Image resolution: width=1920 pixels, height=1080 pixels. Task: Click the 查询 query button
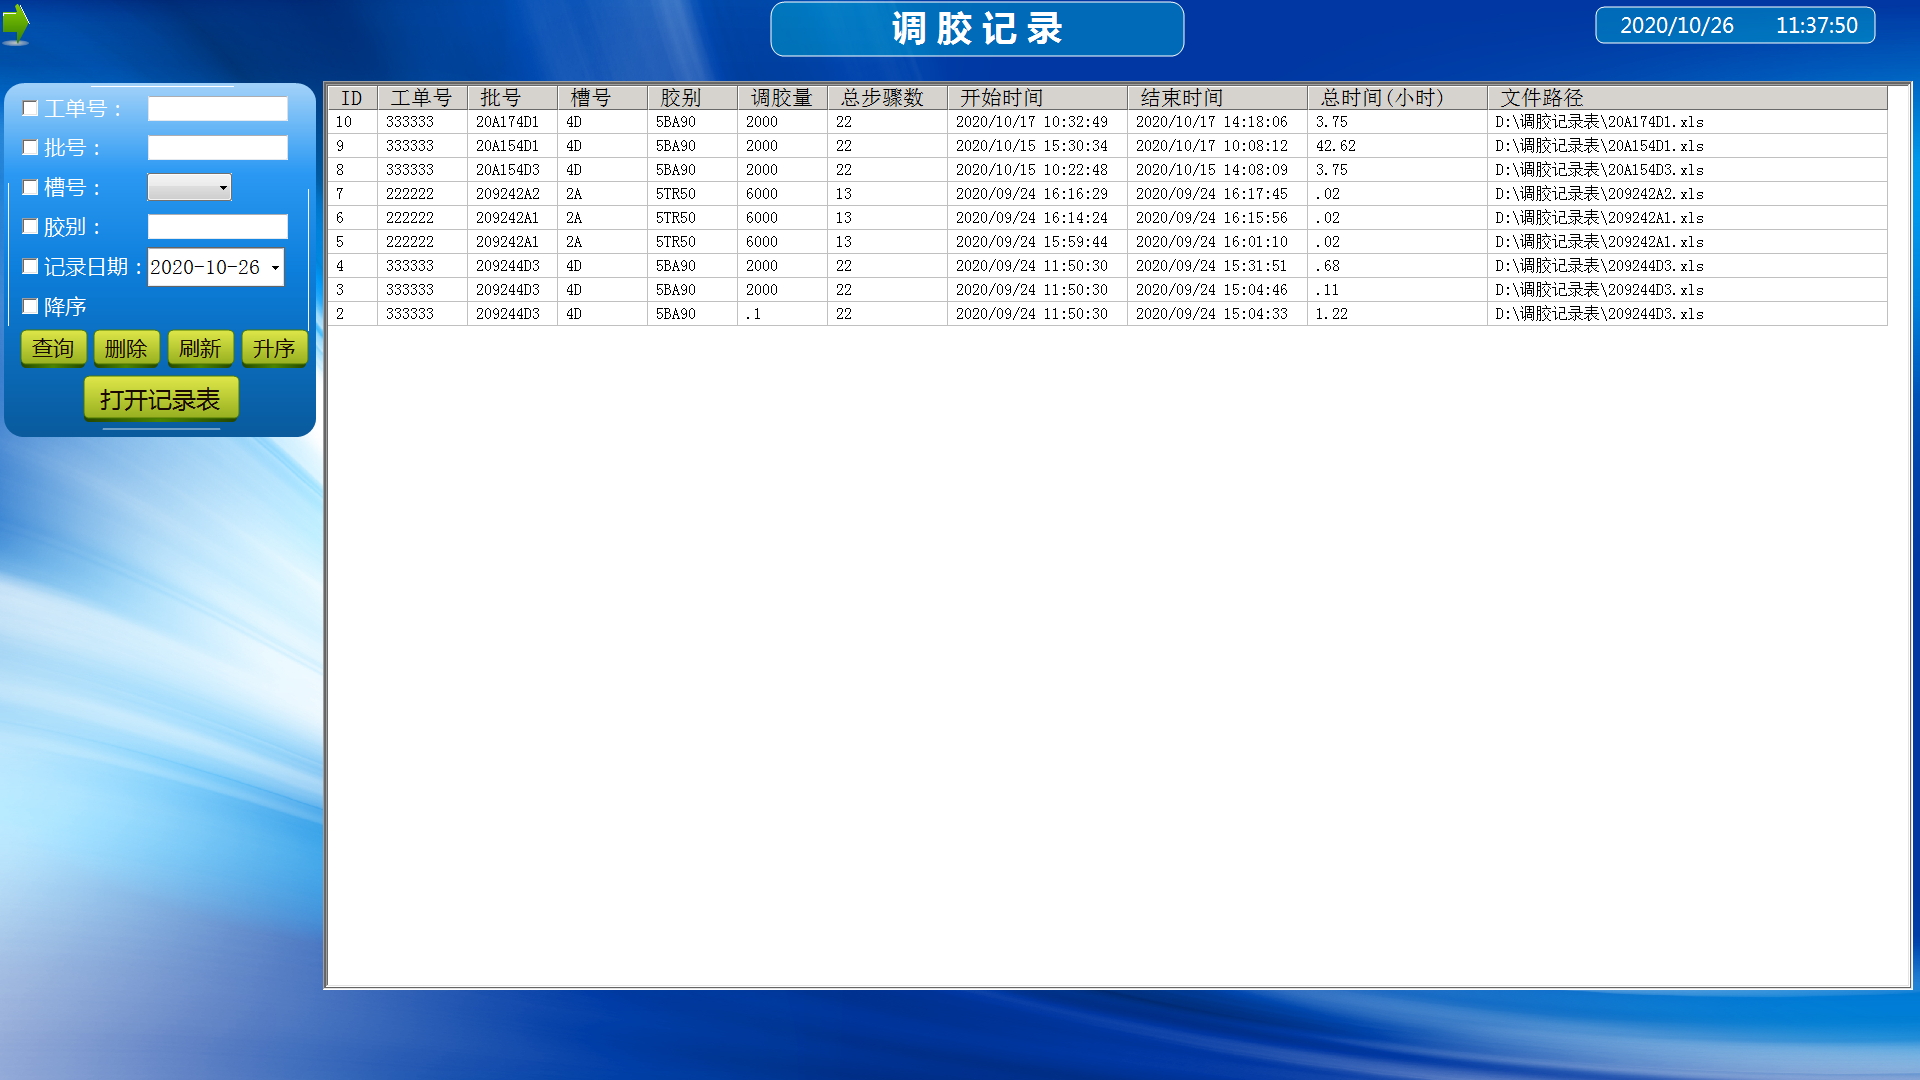53,349
